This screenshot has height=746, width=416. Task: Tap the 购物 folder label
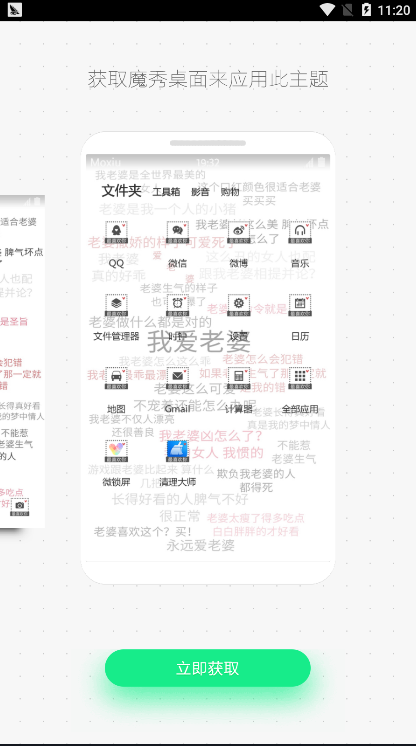[x=230, y=192]
